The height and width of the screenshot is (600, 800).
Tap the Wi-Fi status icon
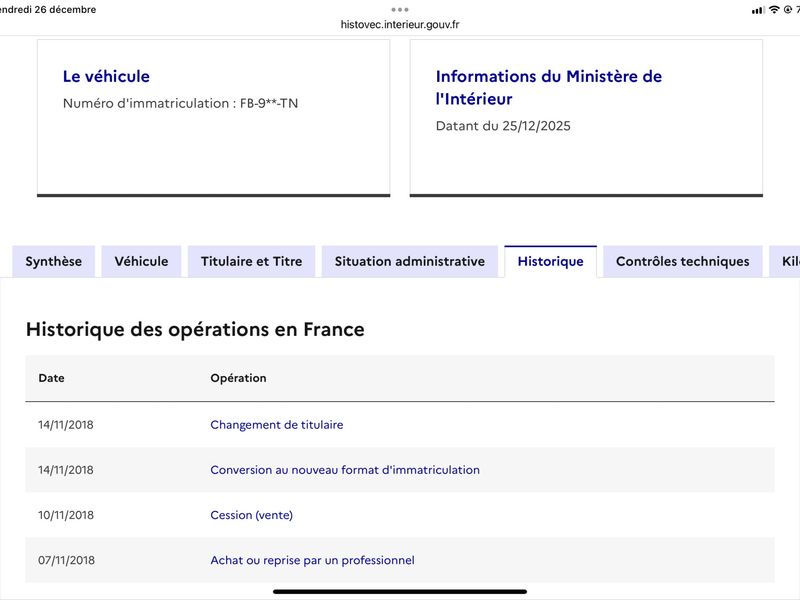click(x=774, y=9)
